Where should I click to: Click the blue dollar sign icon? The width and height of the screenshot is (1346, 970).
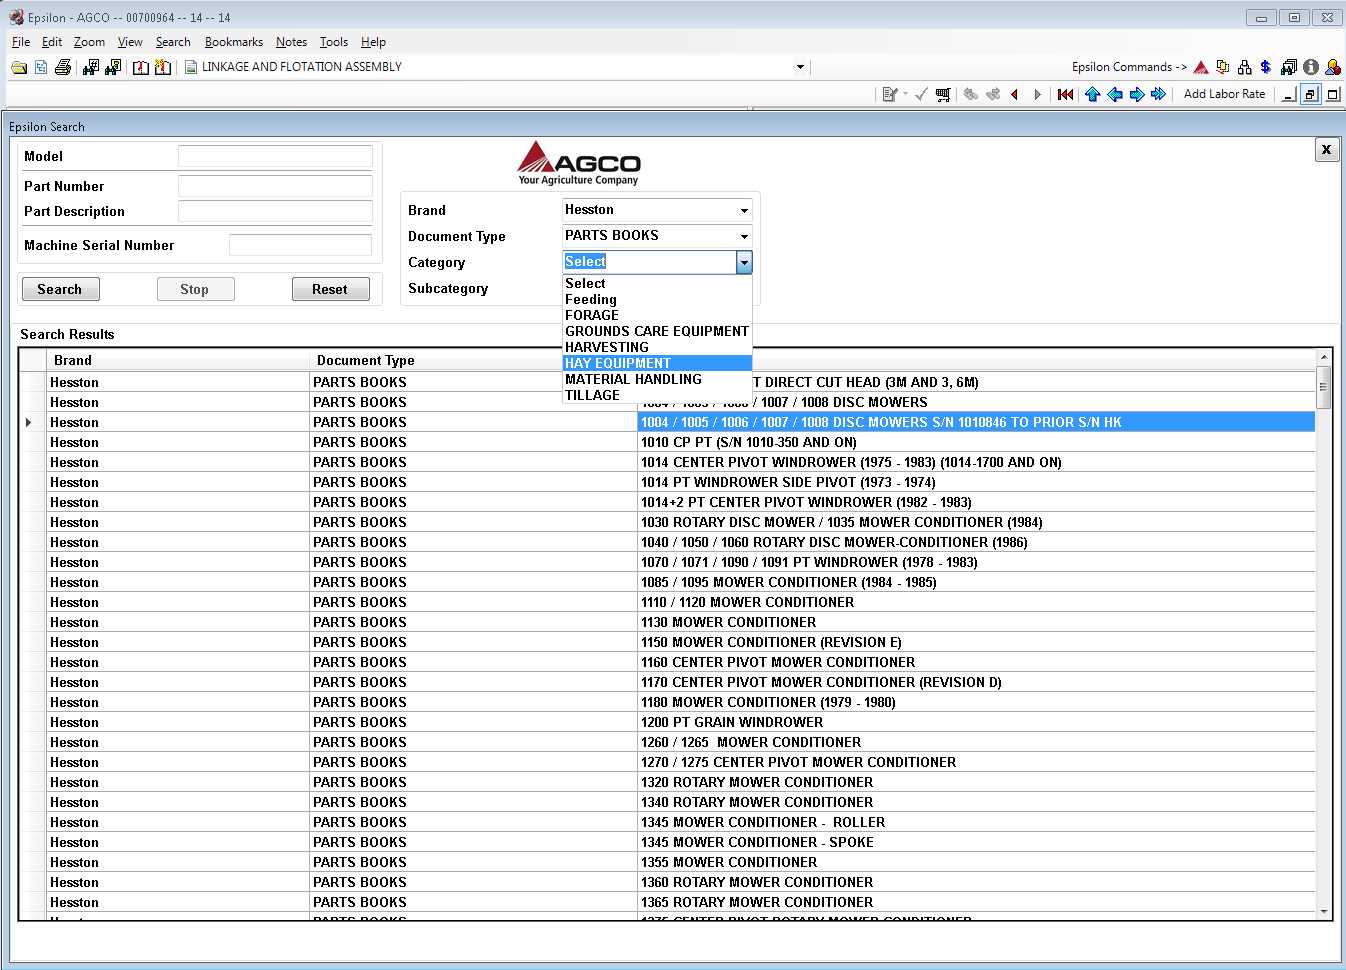coord(1266,67)
